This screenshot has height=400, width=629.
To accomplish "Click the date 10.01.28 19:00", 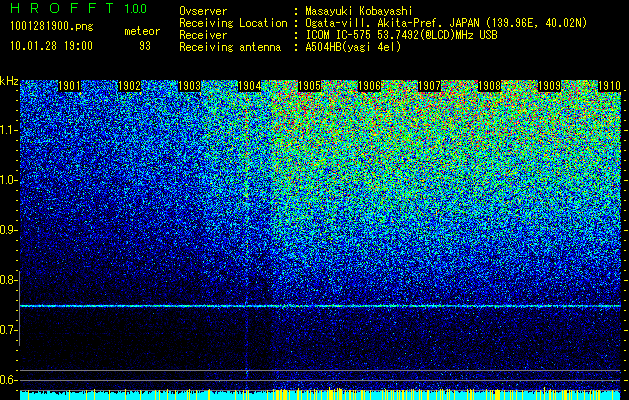I will click(x=51, y=46).
